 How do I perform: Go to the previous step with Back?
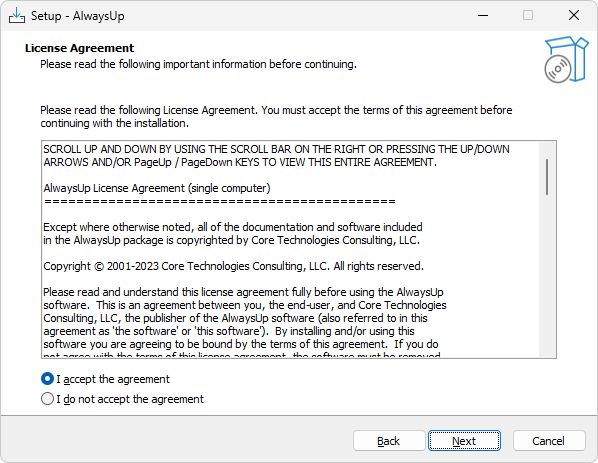[x=389, y=441]
